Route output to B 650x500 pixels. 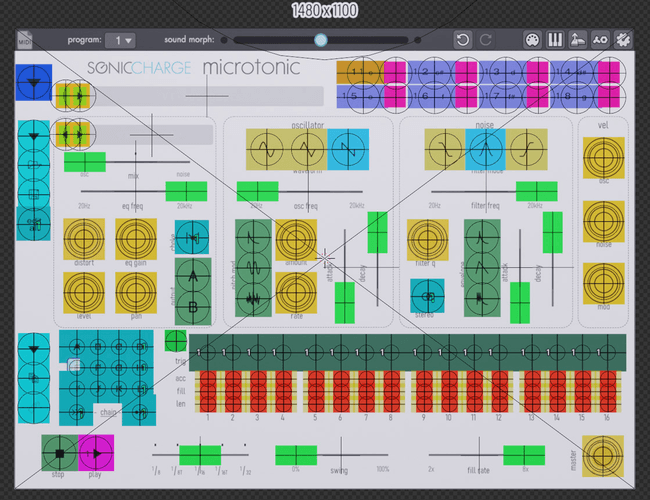coord(193,308)
